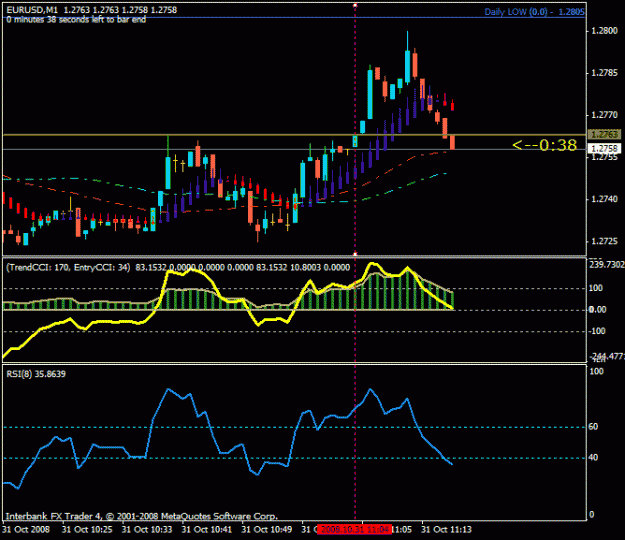Click the 1.2770 price axis value

(x=604, y=115)
